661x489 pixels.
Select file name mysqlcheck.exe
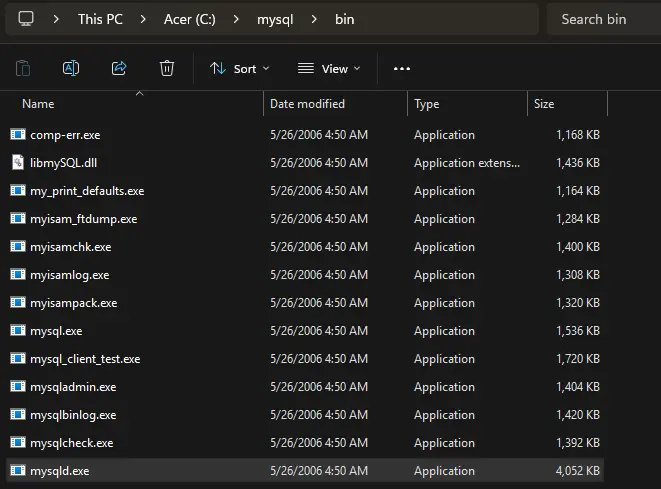72,443
